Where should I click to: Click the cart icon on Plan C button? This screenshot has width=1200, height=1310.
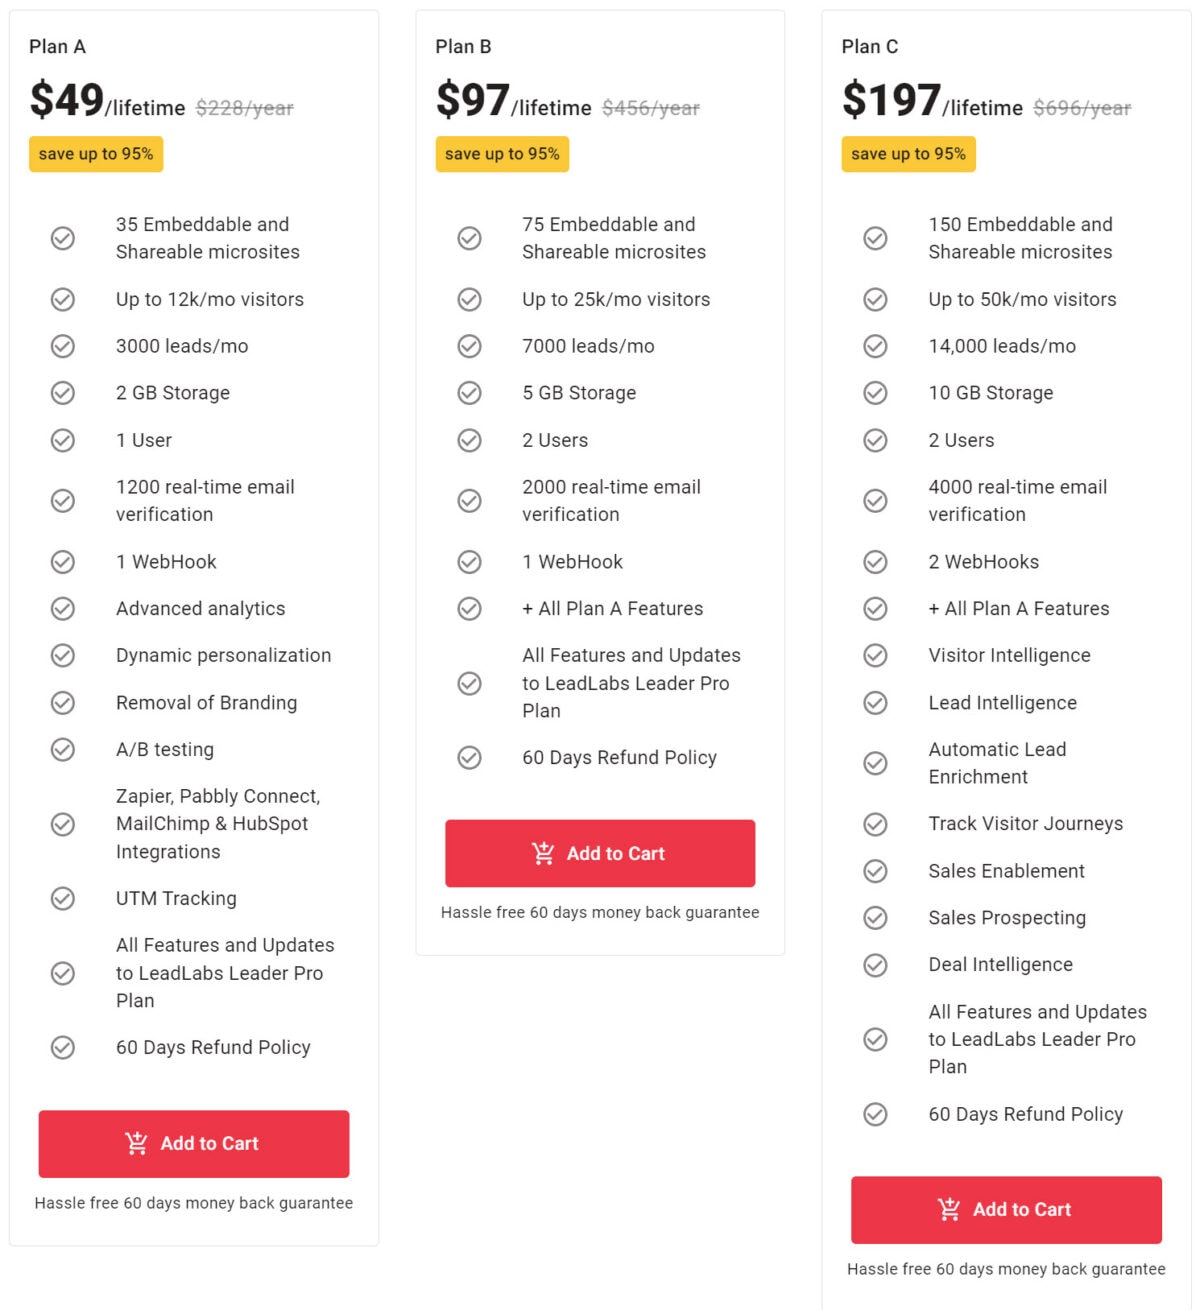[x=948, y=1209]
